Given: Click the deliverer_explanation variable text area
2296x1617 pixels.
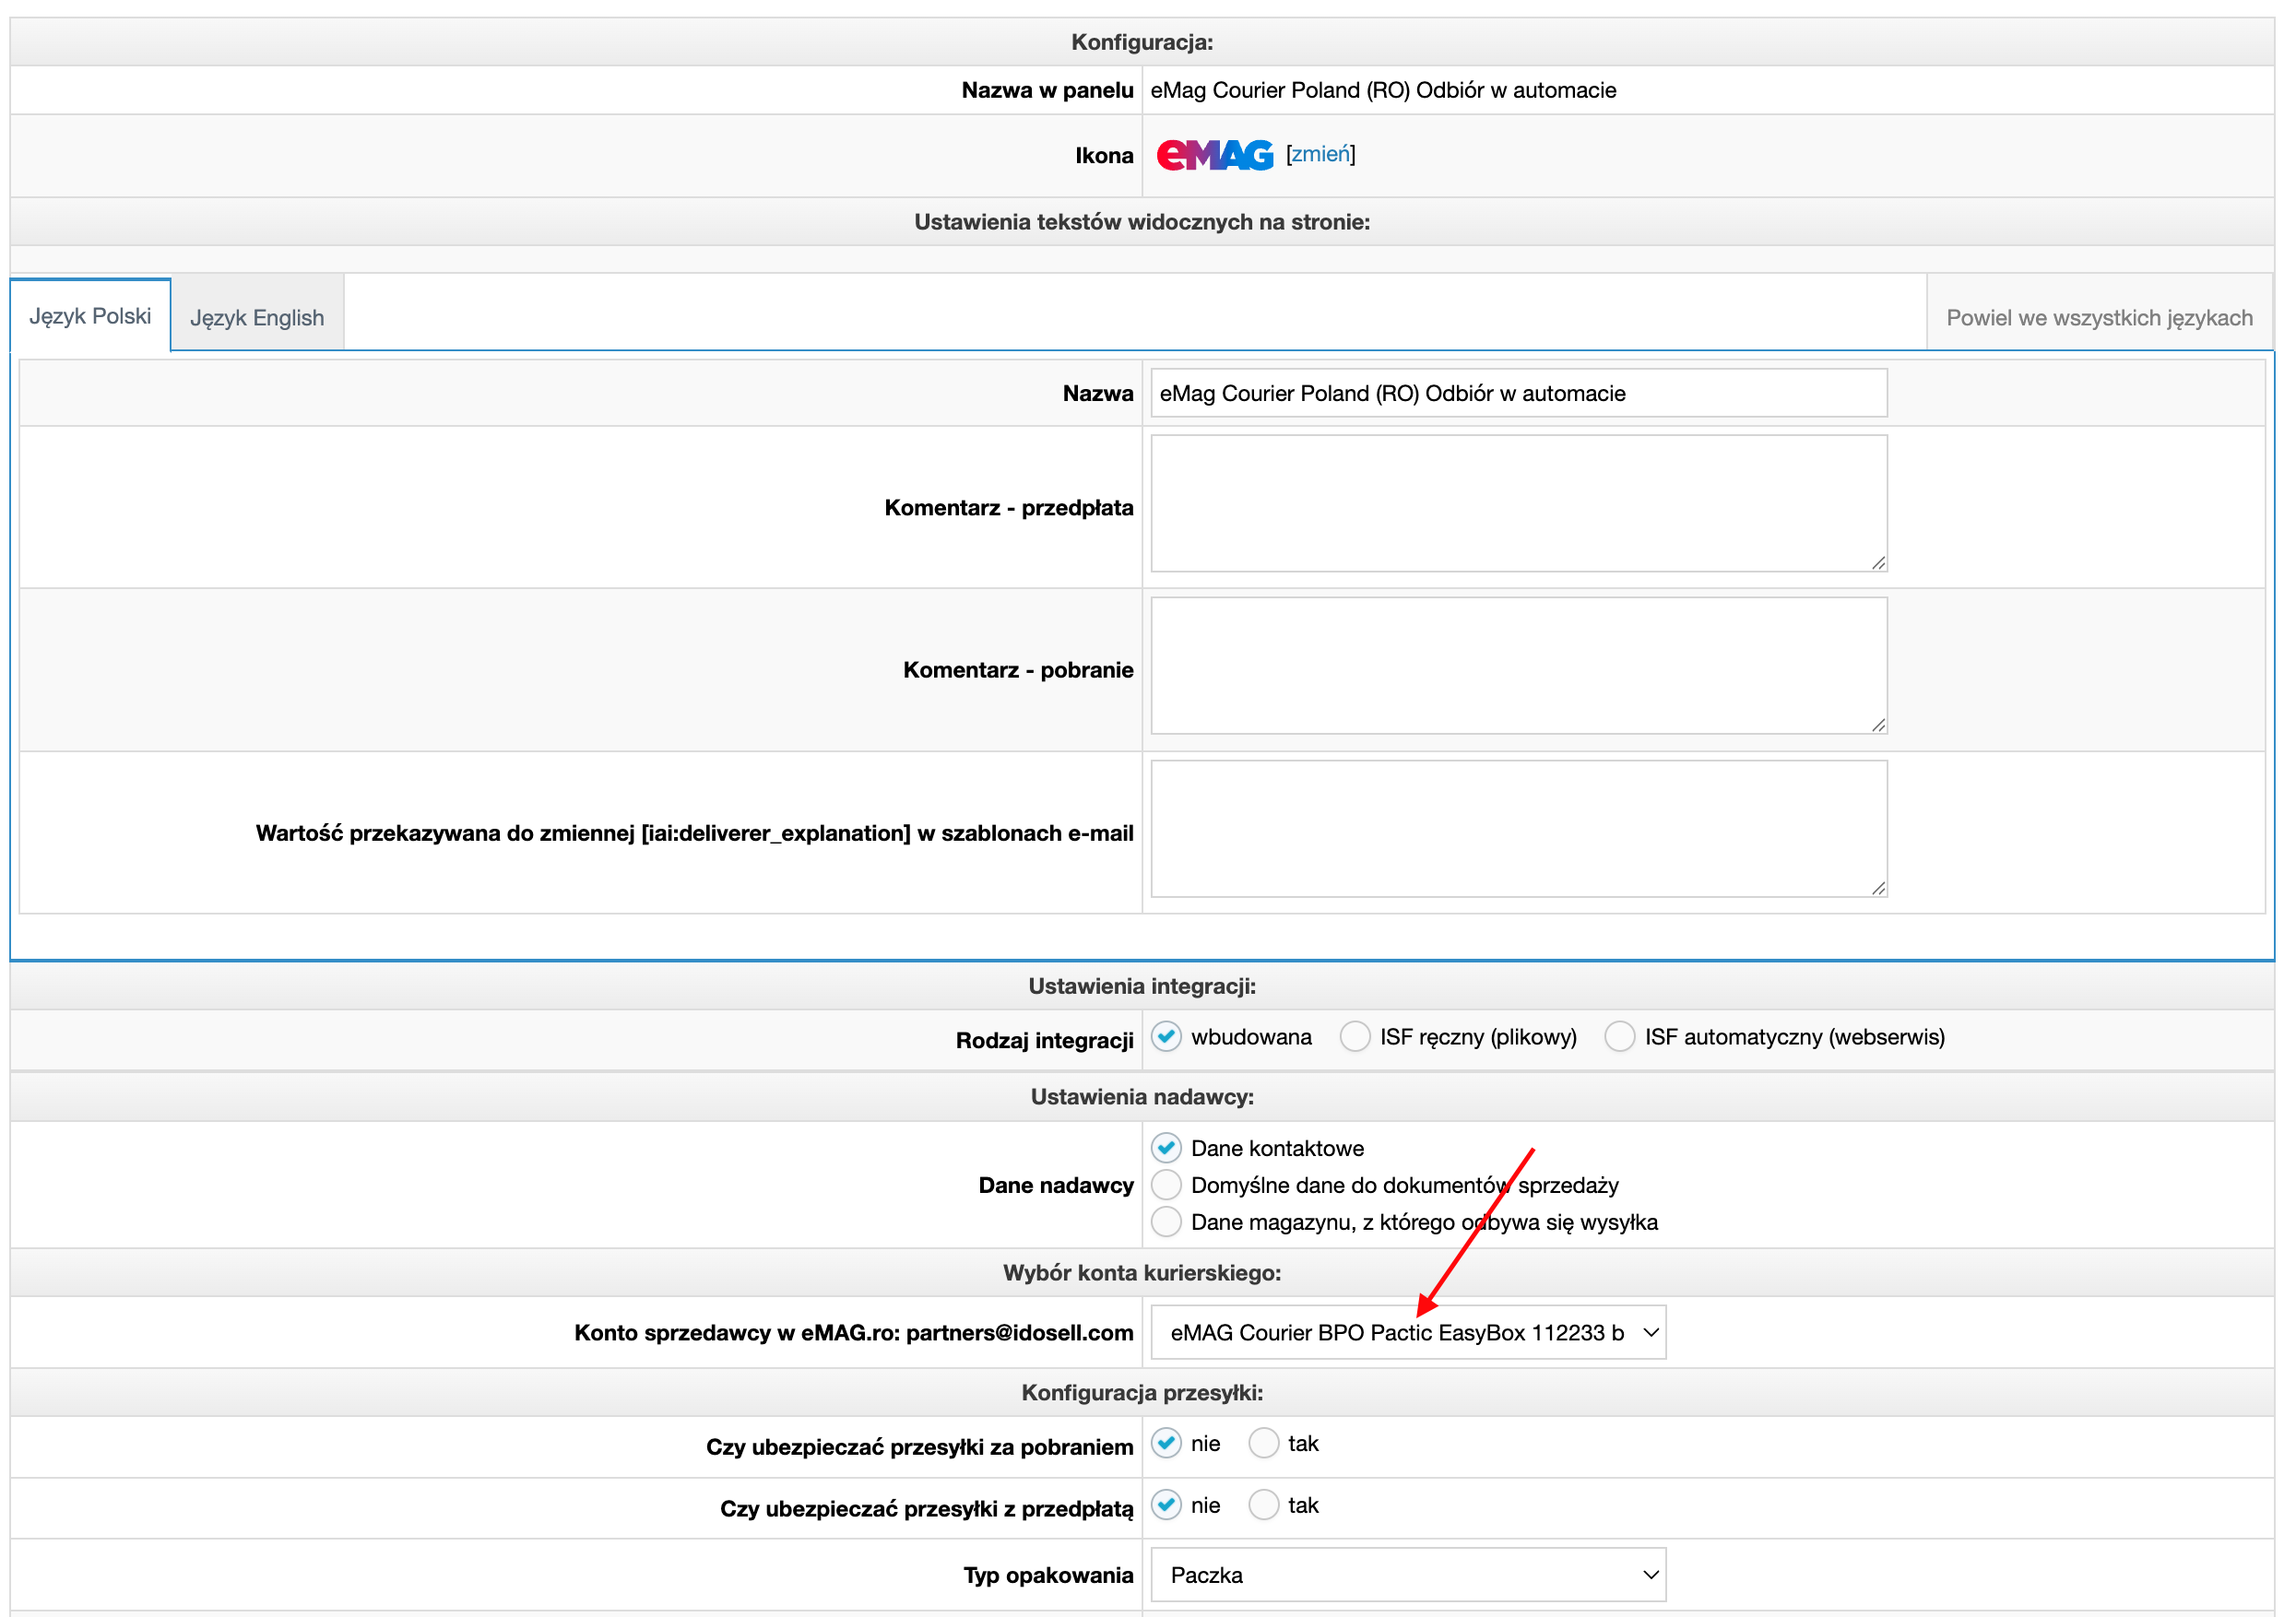Looking at the screenshot, I should point(1518,829).
